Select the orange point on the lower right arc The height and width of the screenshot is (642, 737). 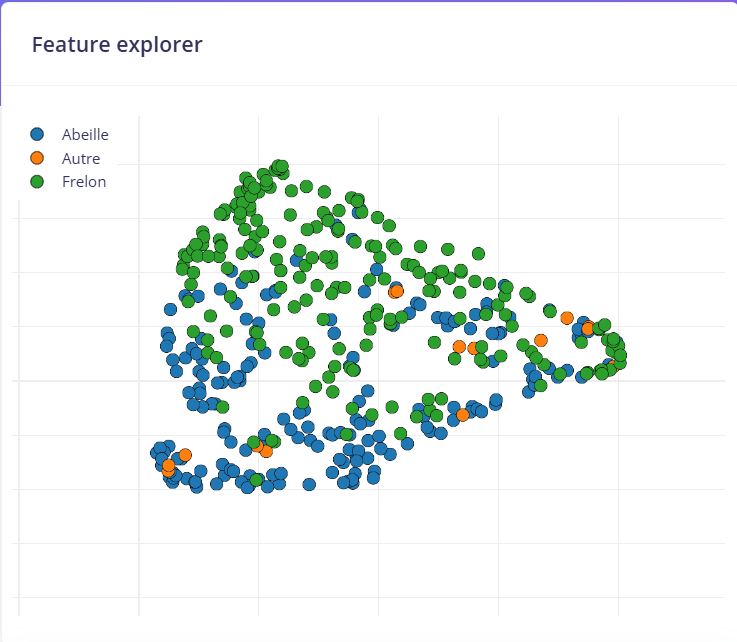tap(463, 414)
